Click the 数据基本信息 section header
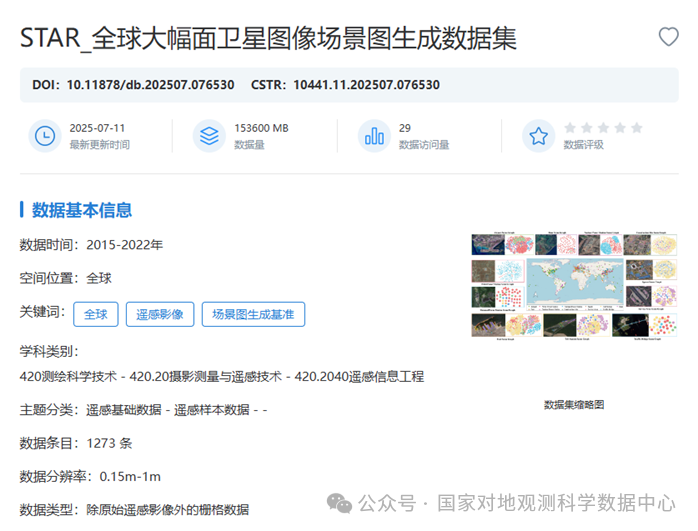 82,210
